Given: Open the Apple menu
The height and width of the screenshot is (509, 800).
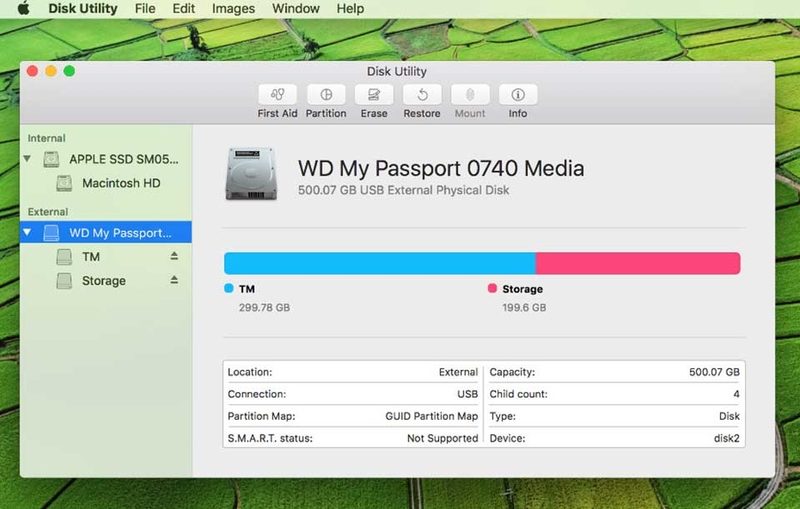Looking at the screenshot, I should (23, 9).
